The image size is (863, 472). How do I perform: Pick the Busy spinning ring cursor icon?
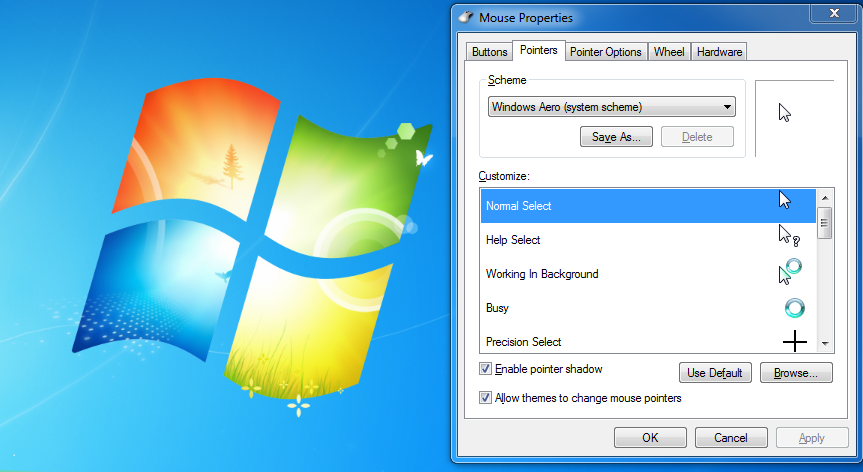click(794, 308)
